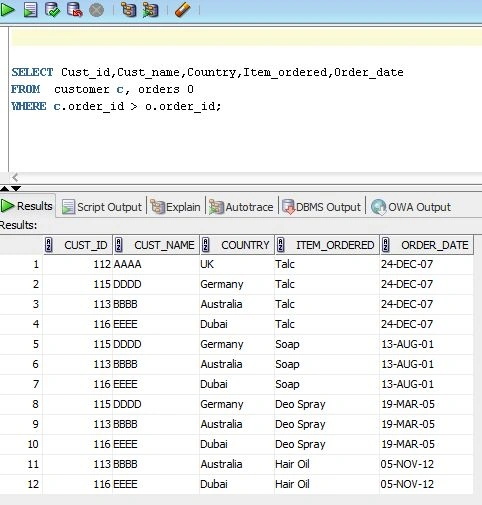
Task: Sort by CUST_ID column header
Action: tap(78, 245)
